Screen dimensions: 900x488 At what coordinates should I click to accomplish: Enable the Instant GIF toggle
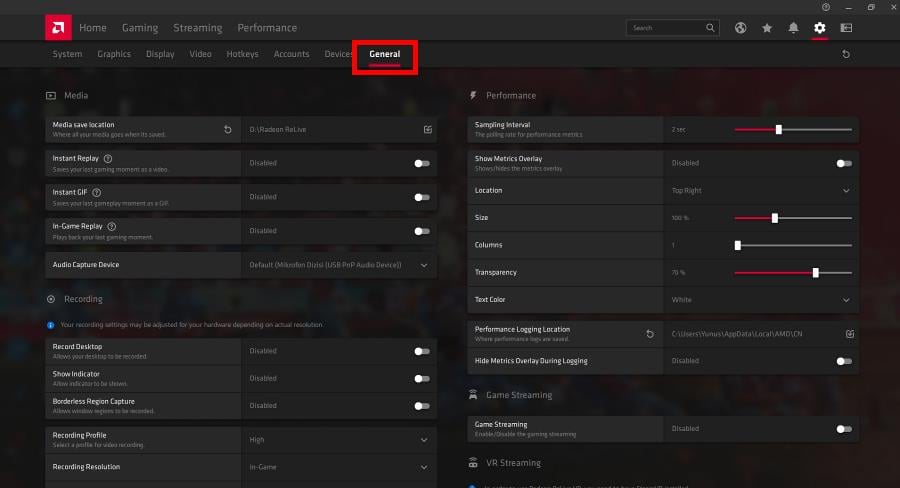422,197
